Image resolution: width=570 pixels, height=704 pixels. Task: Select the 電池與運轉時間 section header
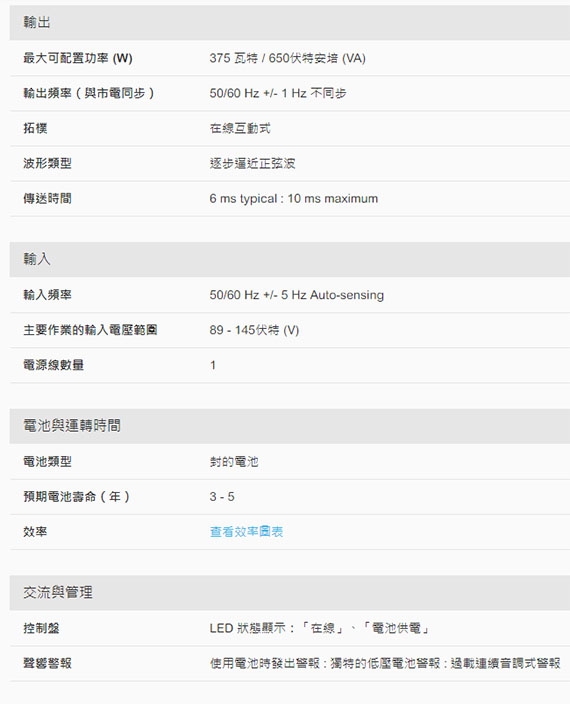(x=289, y=426)
